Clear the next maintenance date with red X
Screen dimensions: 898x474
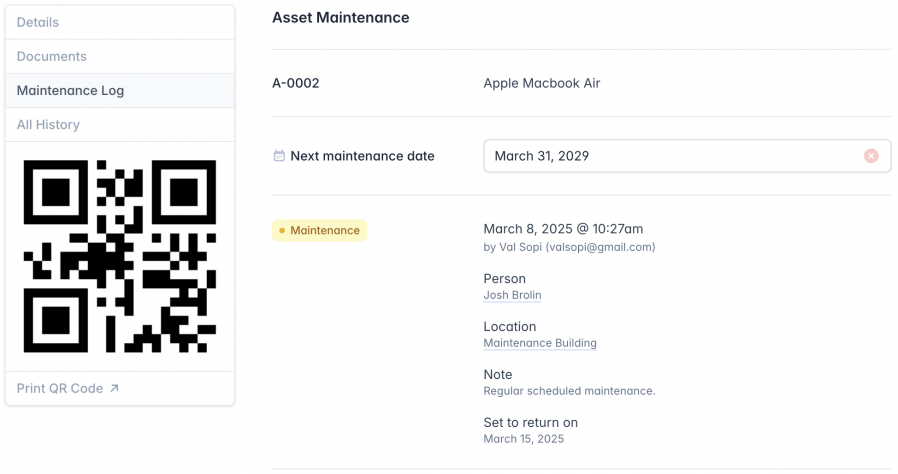point(871,156)
